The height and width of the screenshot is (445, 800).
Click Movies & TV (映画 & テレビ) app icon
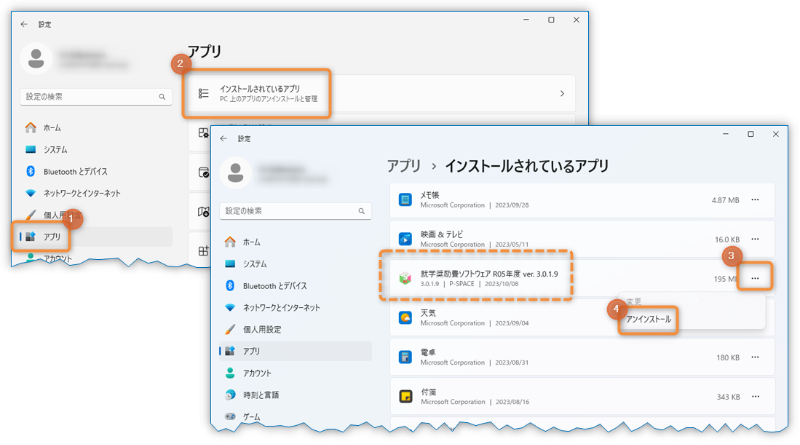[x=405, y=239]
